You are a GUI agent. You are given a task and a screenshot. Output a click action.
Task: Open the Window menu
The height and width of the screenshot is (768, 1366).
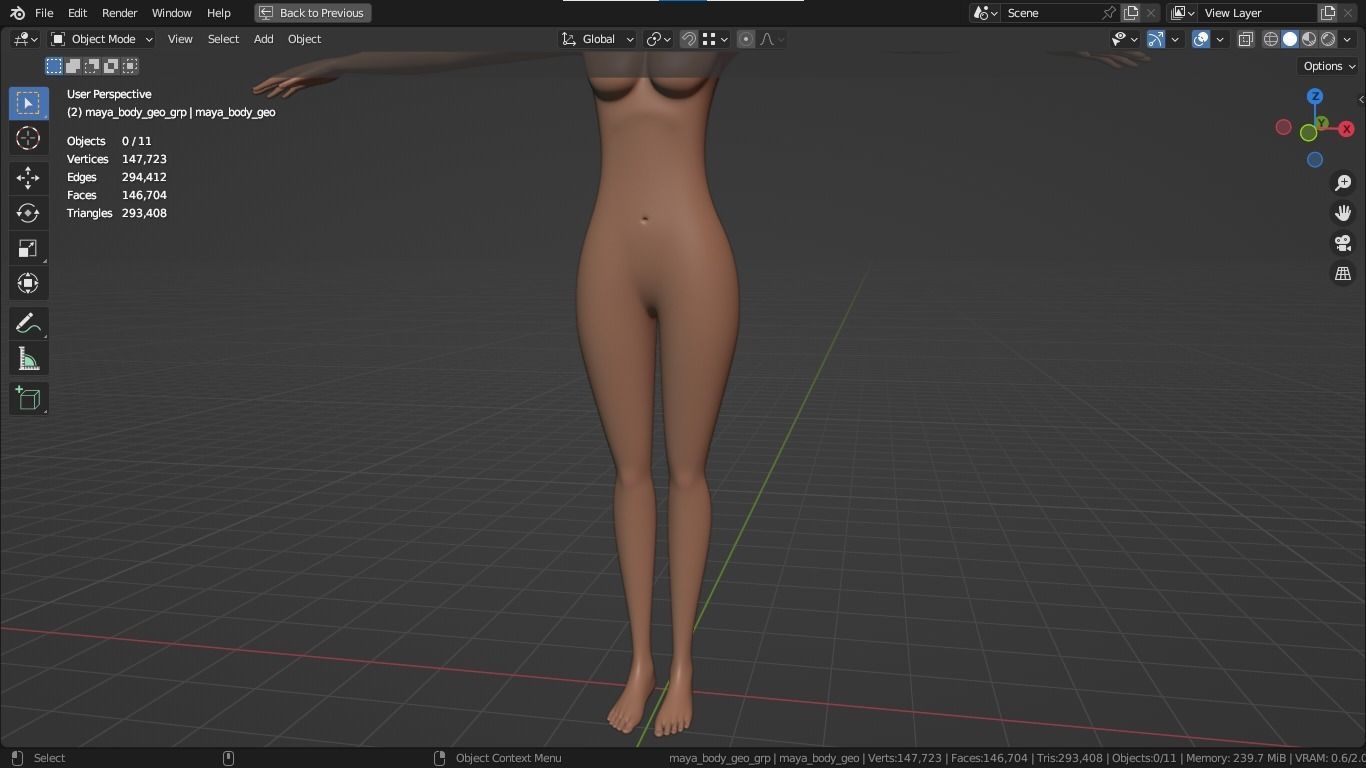(x=171, y=13)
